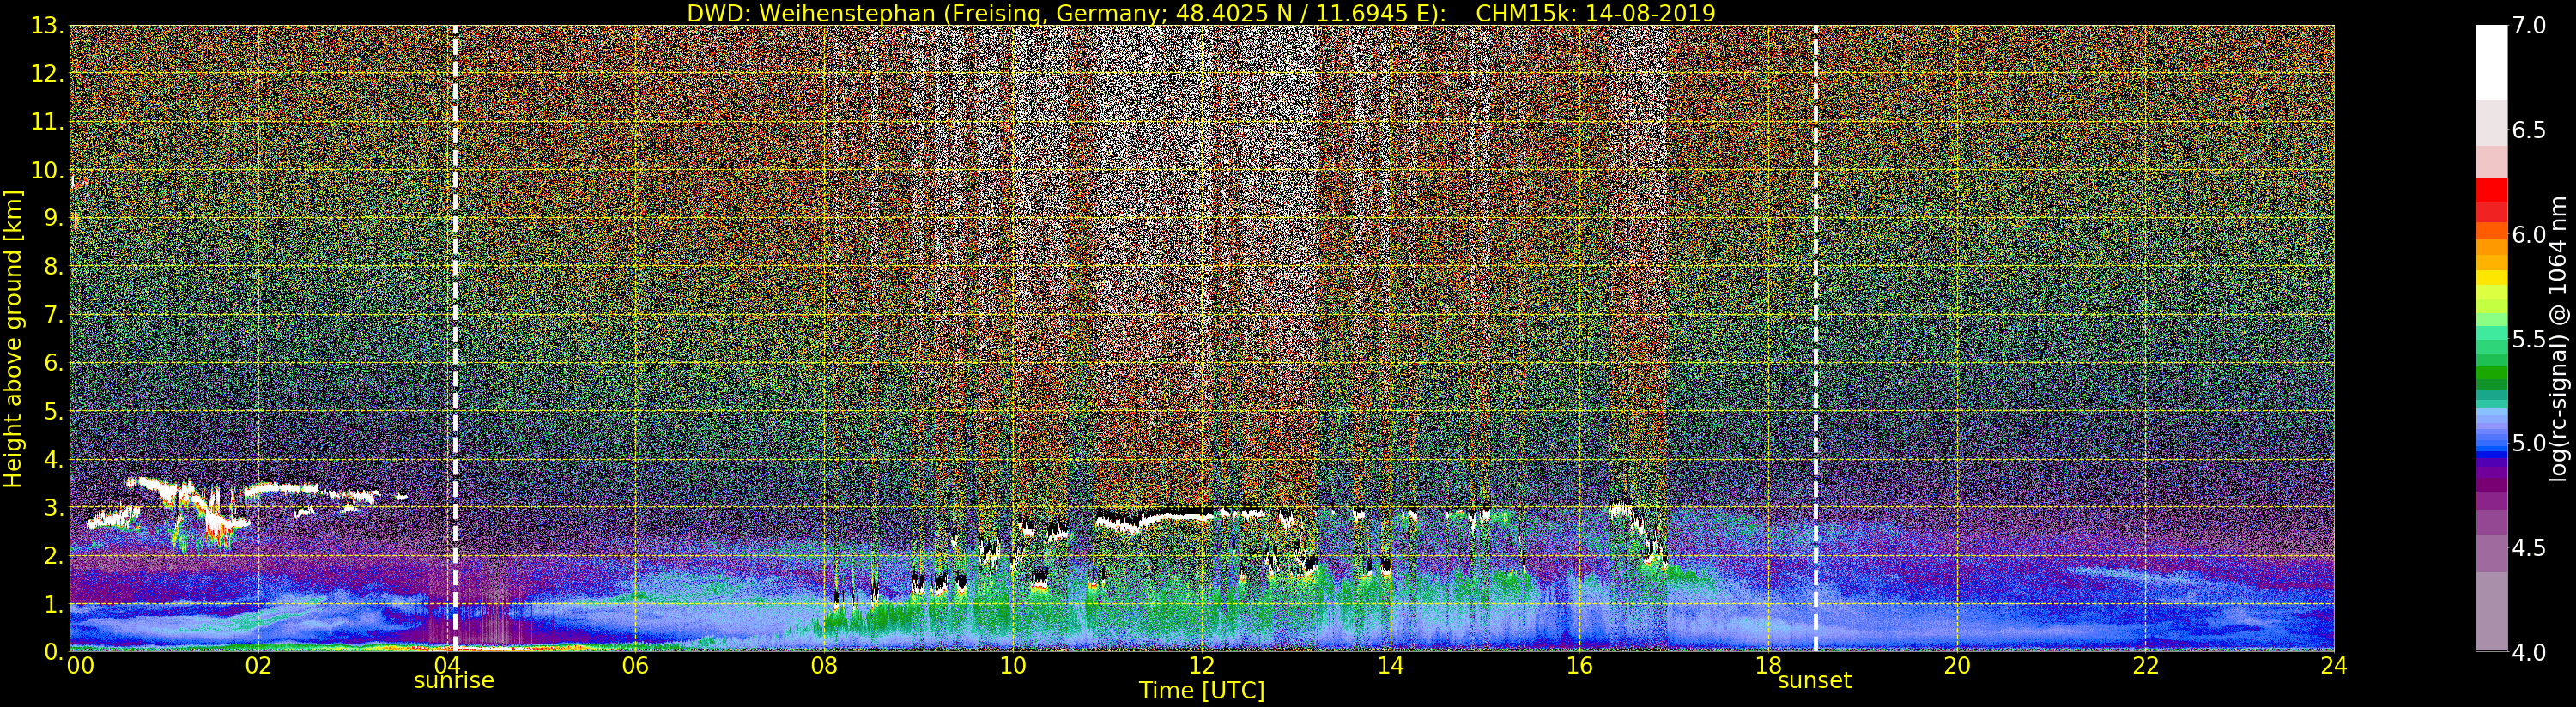Click the 'log(rc-signal) @ 1064 nm' colorbar label
Screen dimensions: 2576x707
(x=2559, y=339)
